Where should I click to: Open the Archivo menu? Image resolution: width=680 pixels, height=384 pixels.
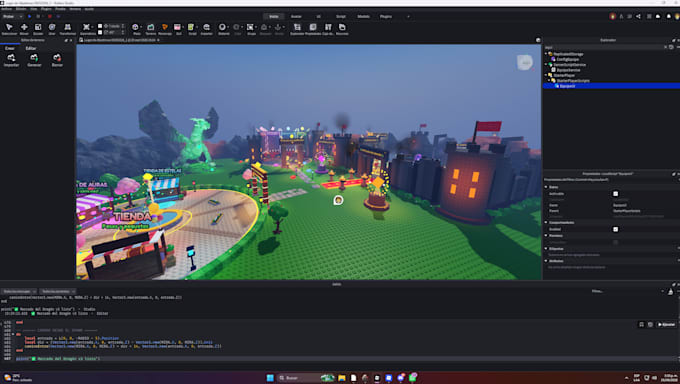click(7, 9)
